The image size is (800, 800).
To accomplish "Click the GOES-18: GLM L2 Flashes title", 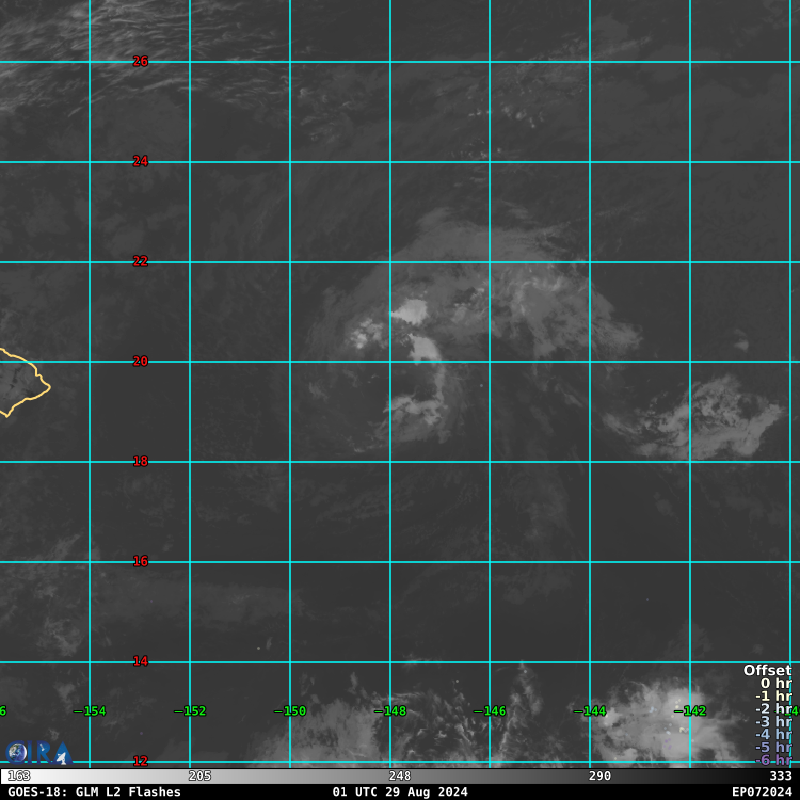I will coord(95,792).
